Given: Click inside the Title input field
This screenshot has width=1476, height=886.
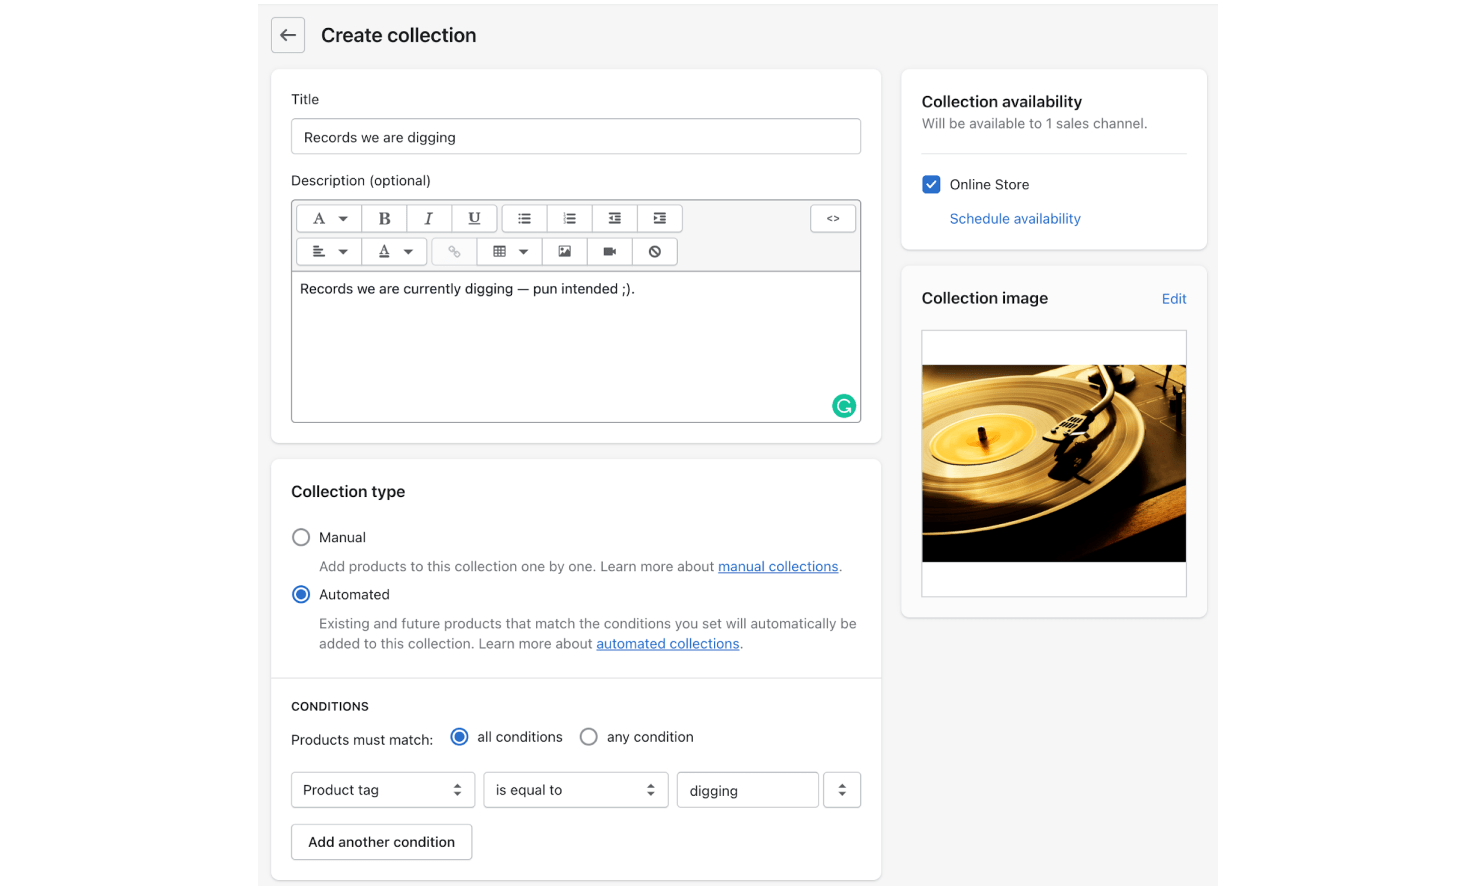Looking at the screenshot, I should pyautogui.click(x=576, y=136).
